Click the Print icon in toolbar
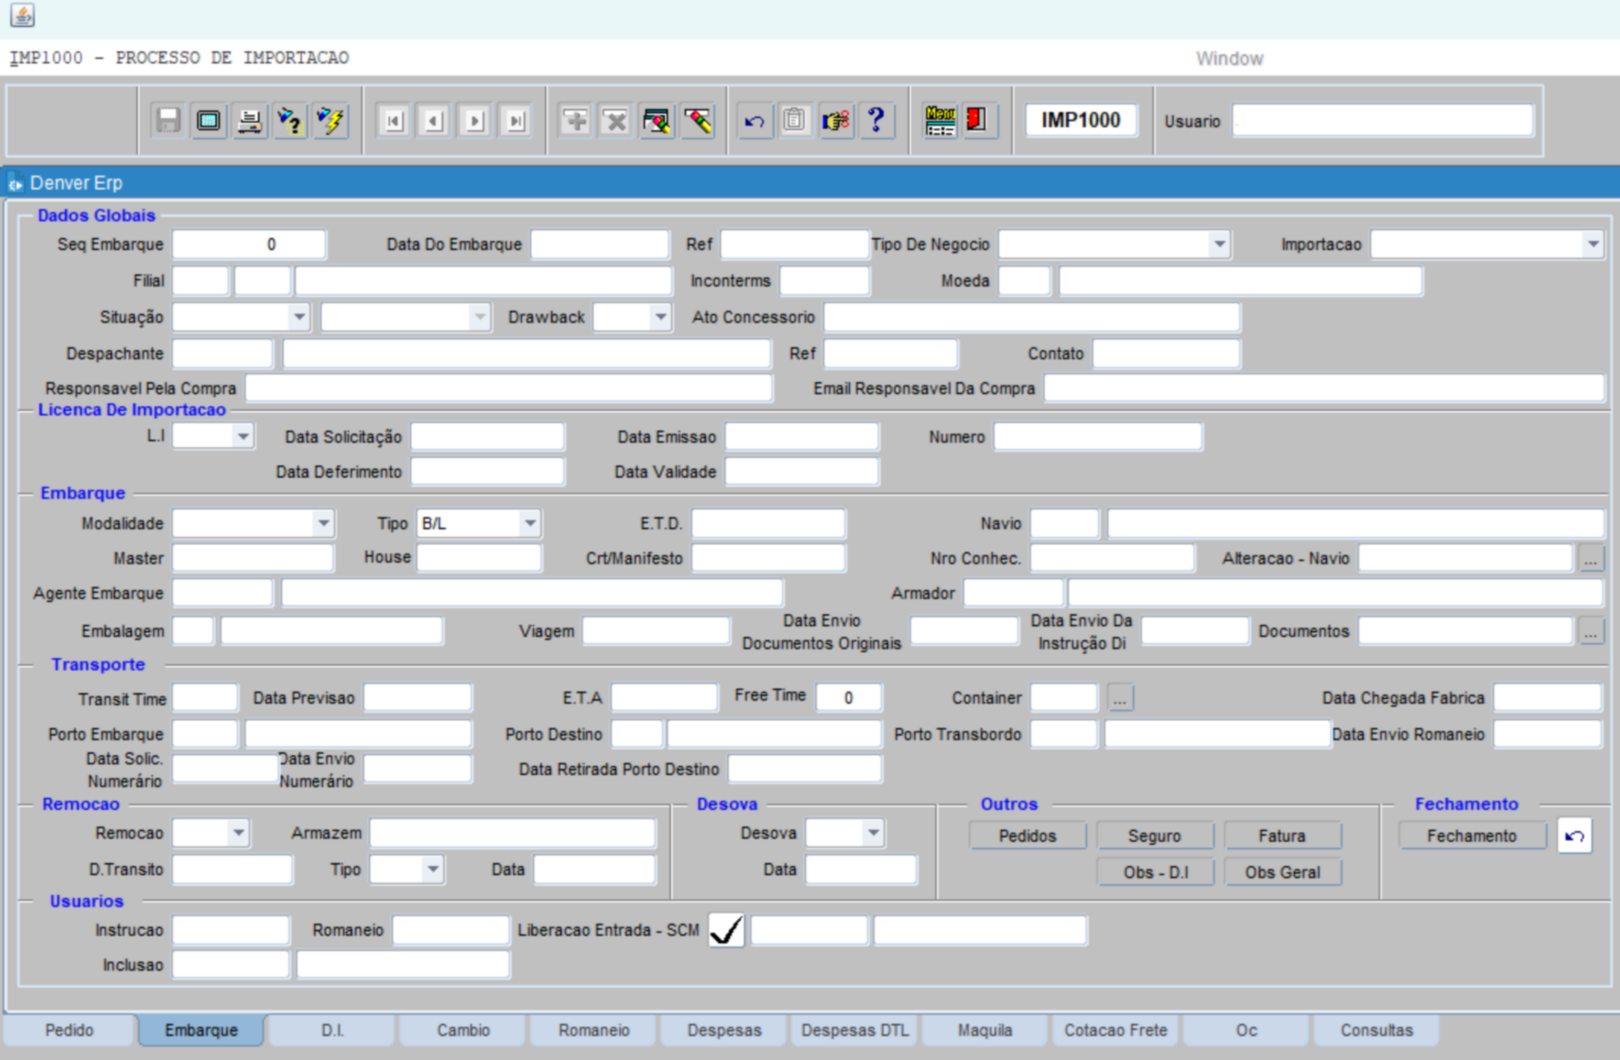The width and height of the screenshot is (1620, 1060). click(249, 121)
